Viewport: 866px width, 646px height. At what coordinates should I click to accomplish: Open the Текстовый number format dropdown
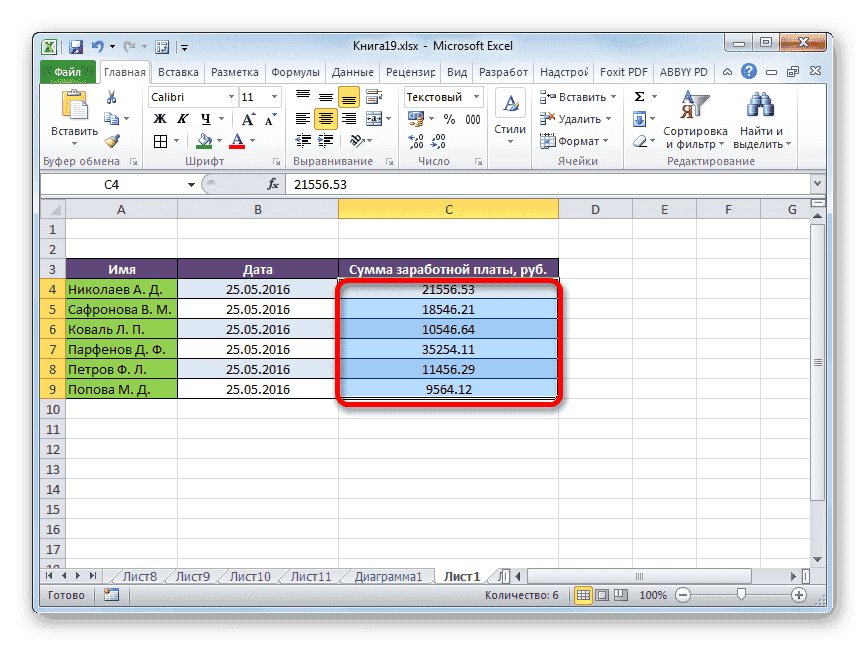point(476,96)
